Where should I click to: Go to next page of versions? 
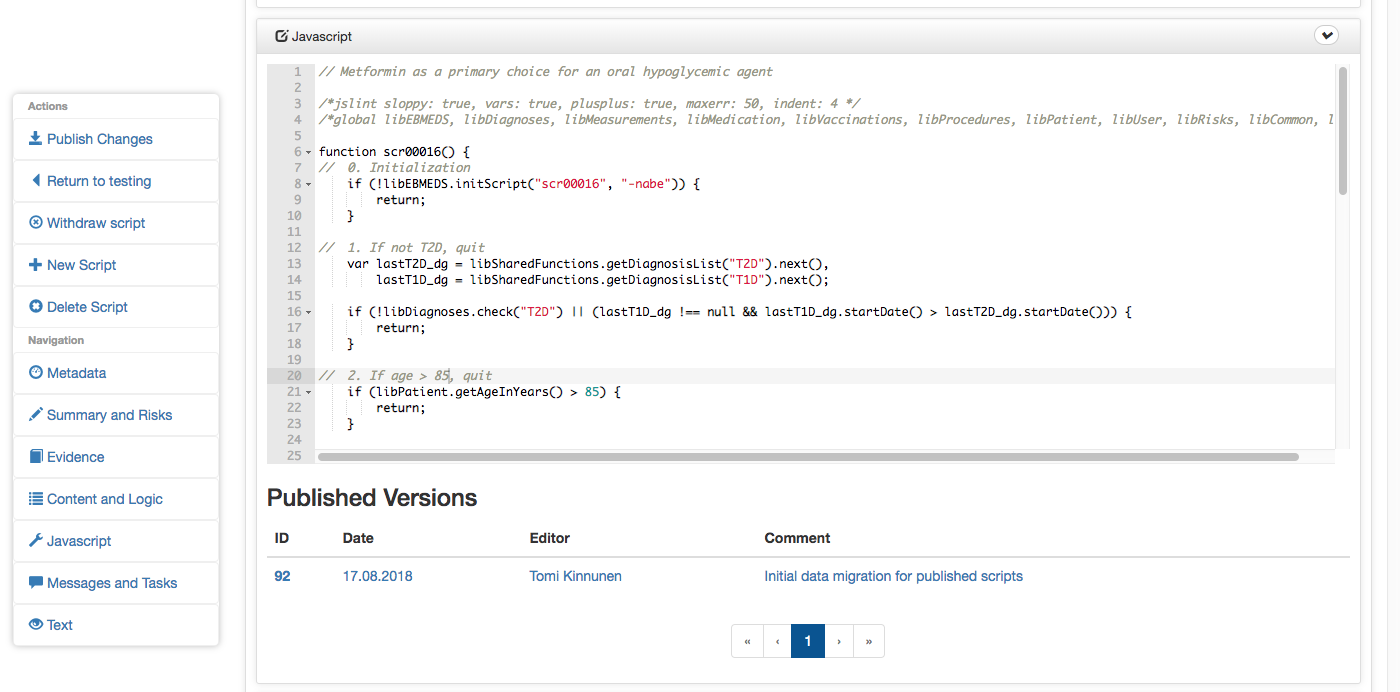pos(839,641)
